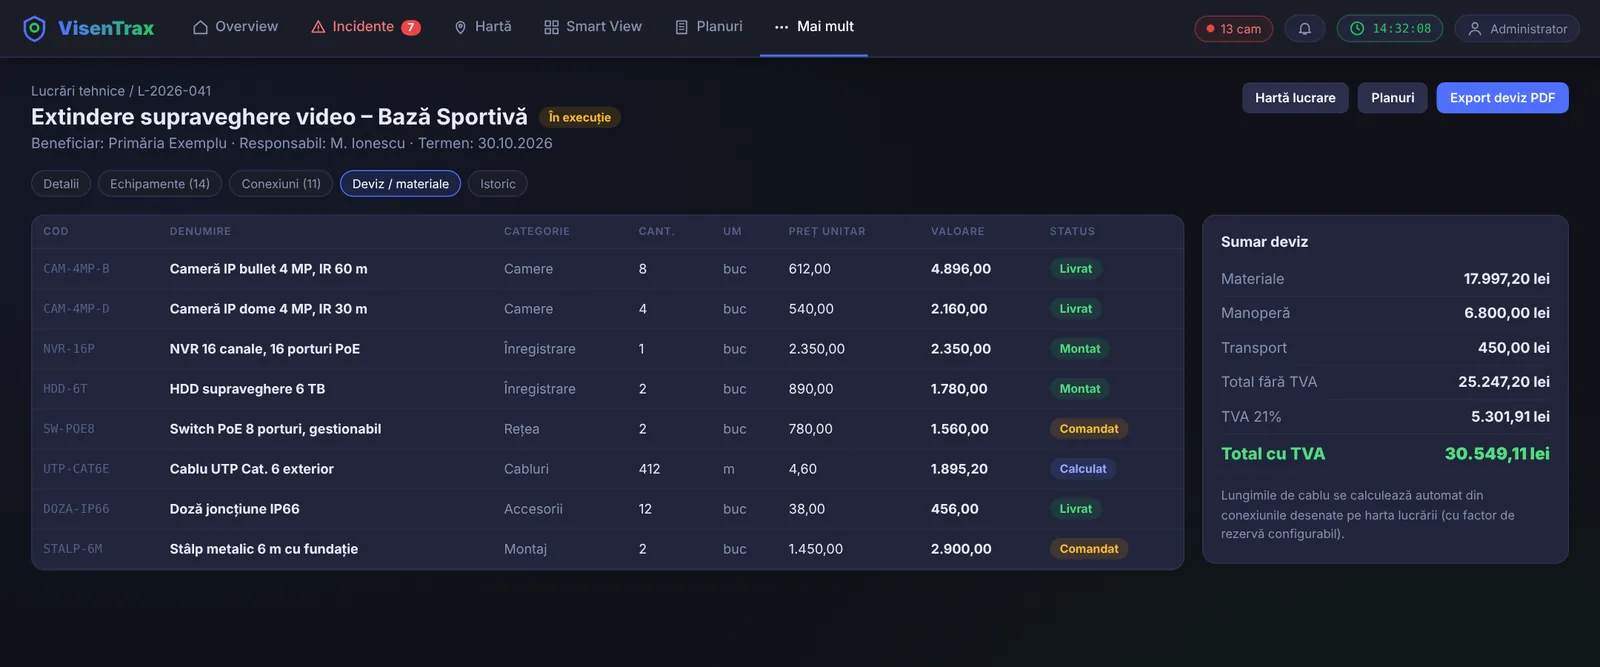Open the Istoric tab
This screenshot has height=667, width=1600.
(x=498, y=184)
